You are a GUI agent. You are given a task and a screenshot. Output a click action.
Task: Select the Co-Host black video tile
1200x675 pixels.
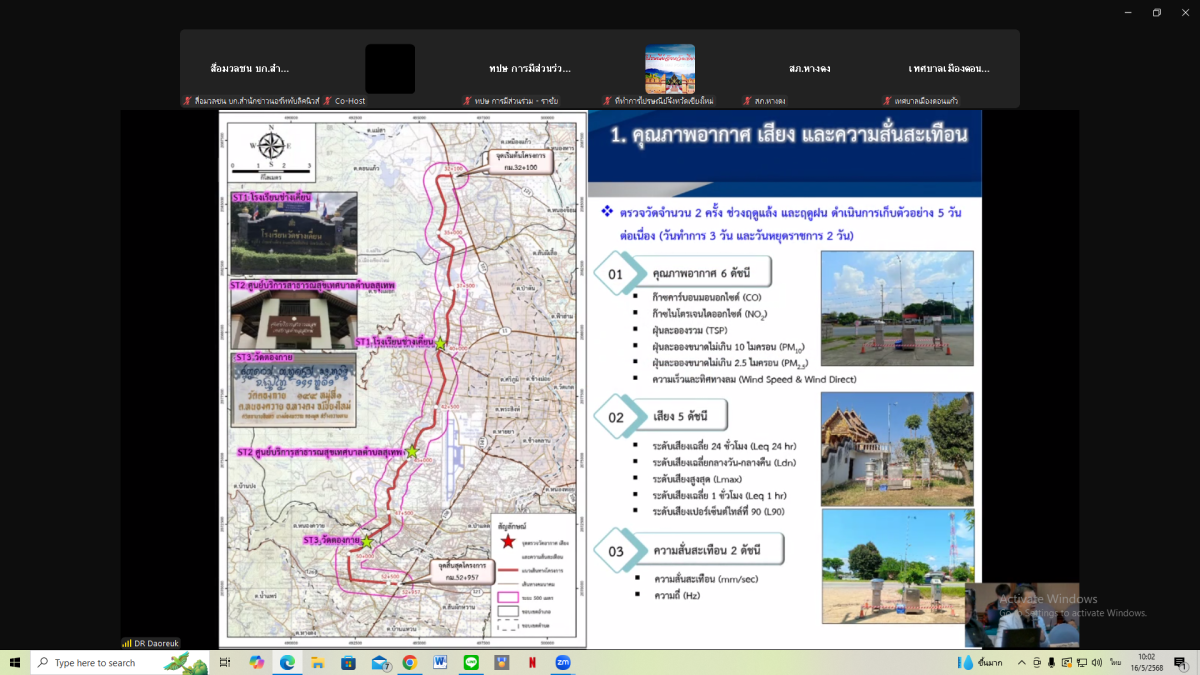(x=390, y=69)
